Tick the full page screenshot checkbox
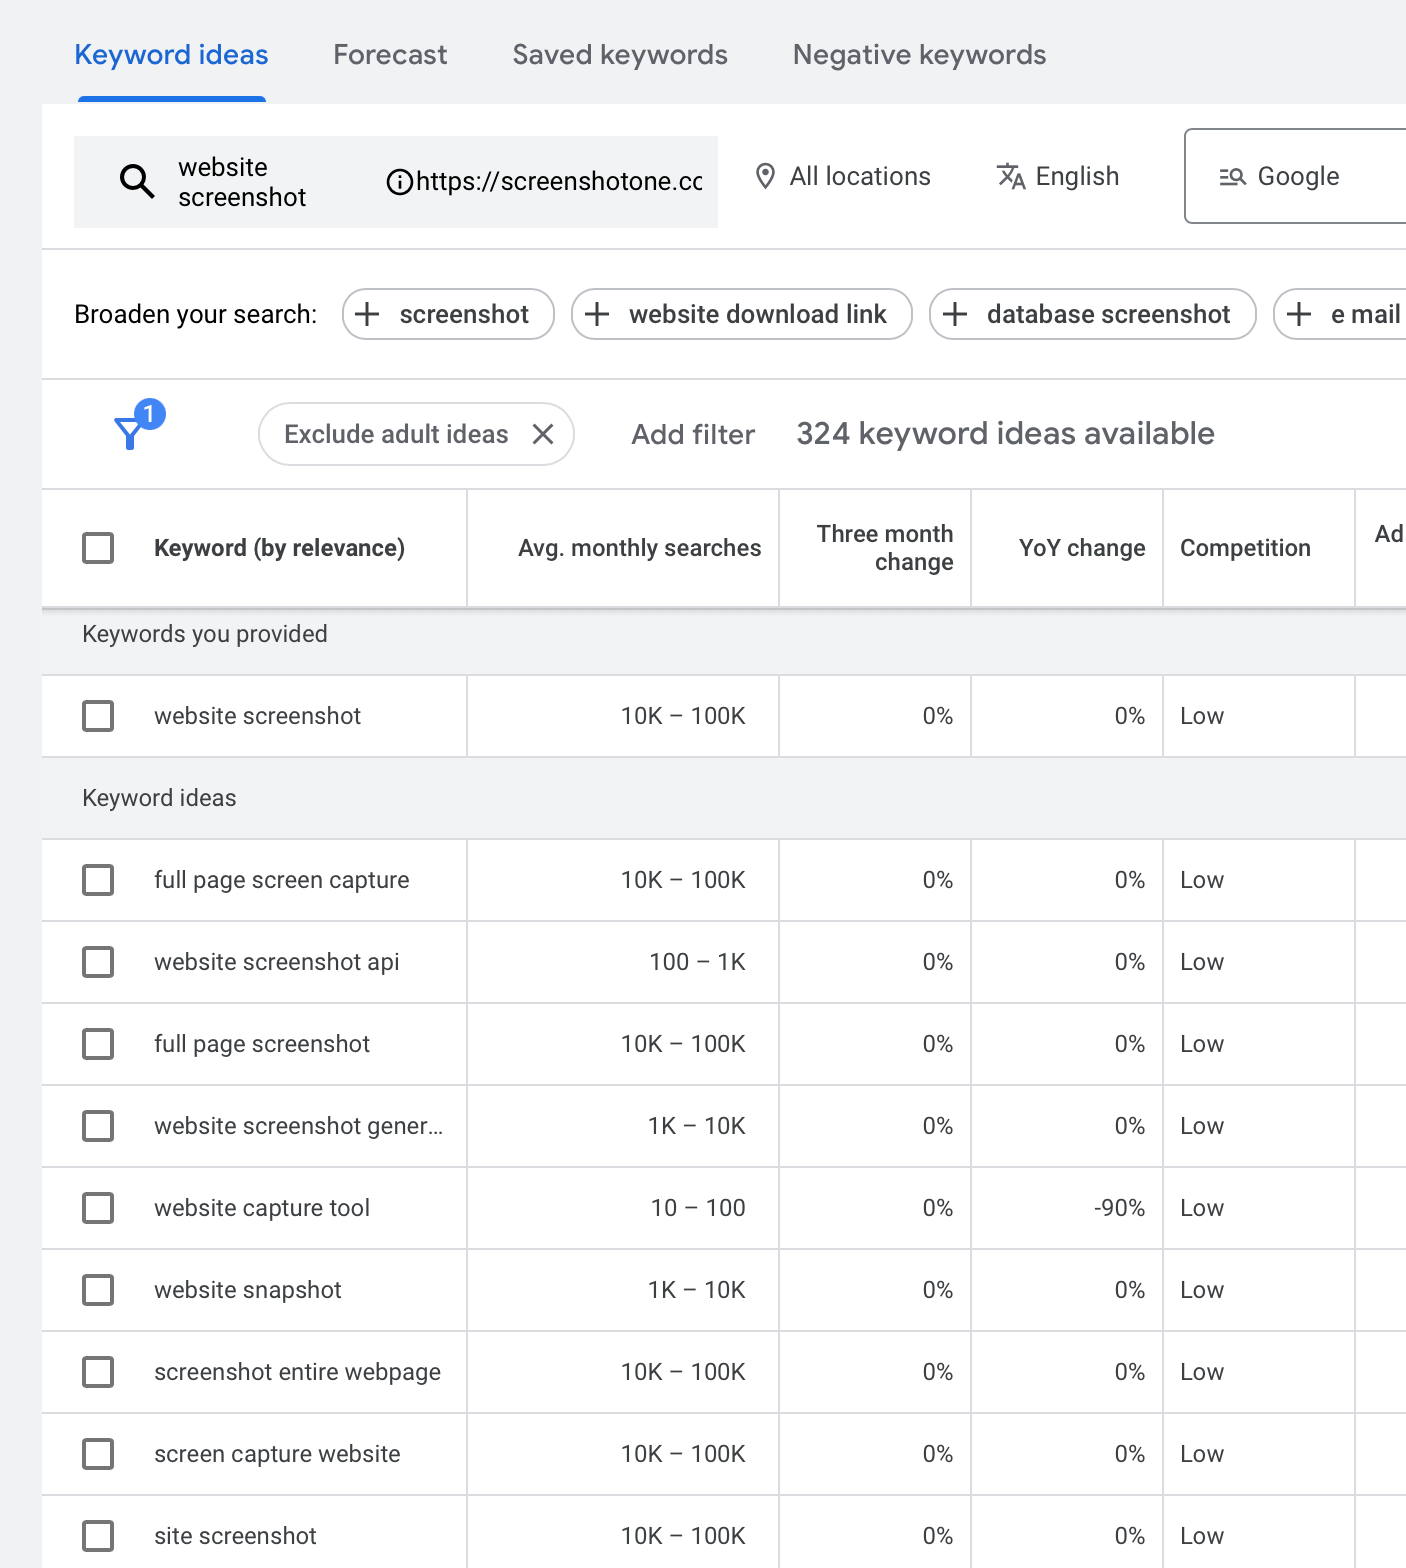The width and height of the screenshot is (1406, 1568). 98,1044
